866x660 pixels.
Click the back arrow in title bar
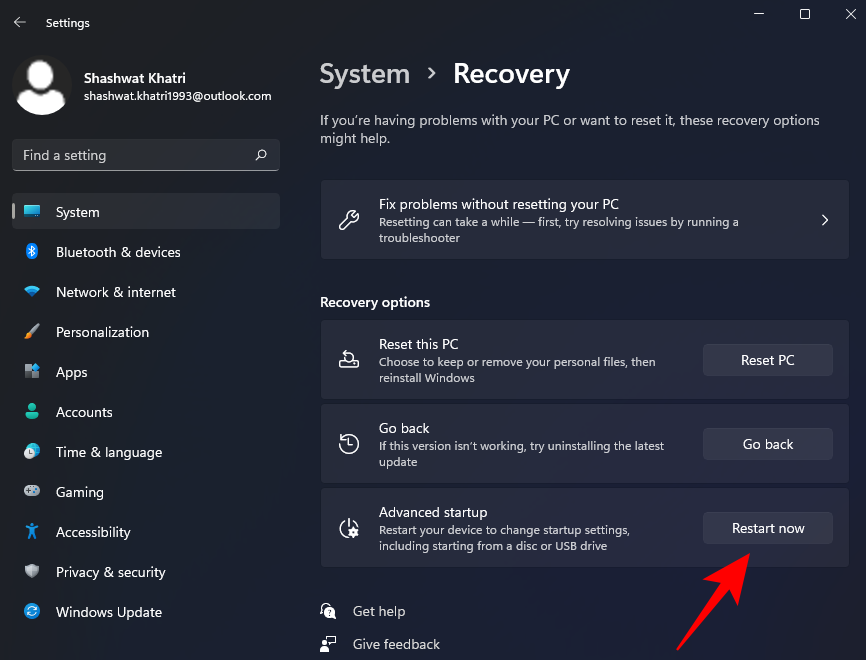coord(20,22)
